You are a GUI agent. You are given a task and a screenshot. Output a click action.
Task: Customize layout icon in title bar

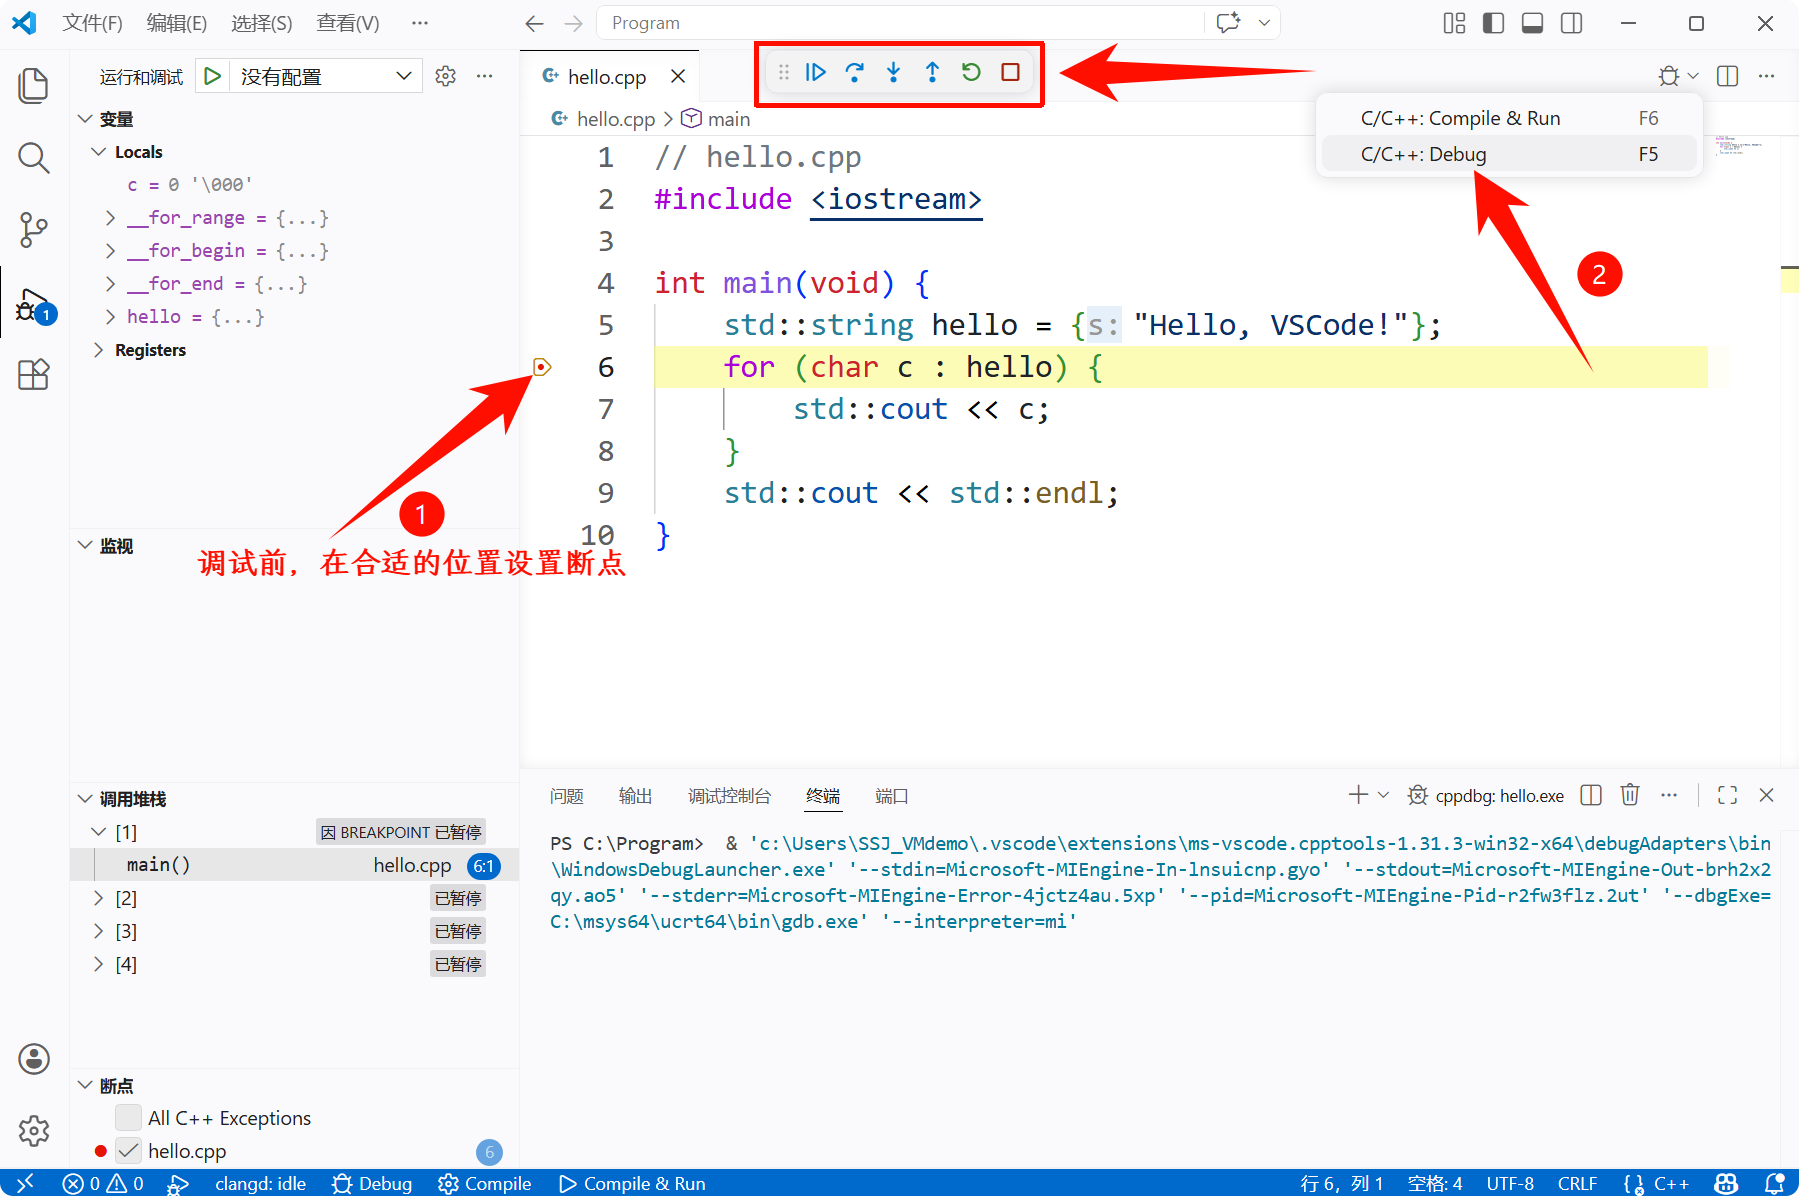pyautogui.click(x=1455, y=23)
